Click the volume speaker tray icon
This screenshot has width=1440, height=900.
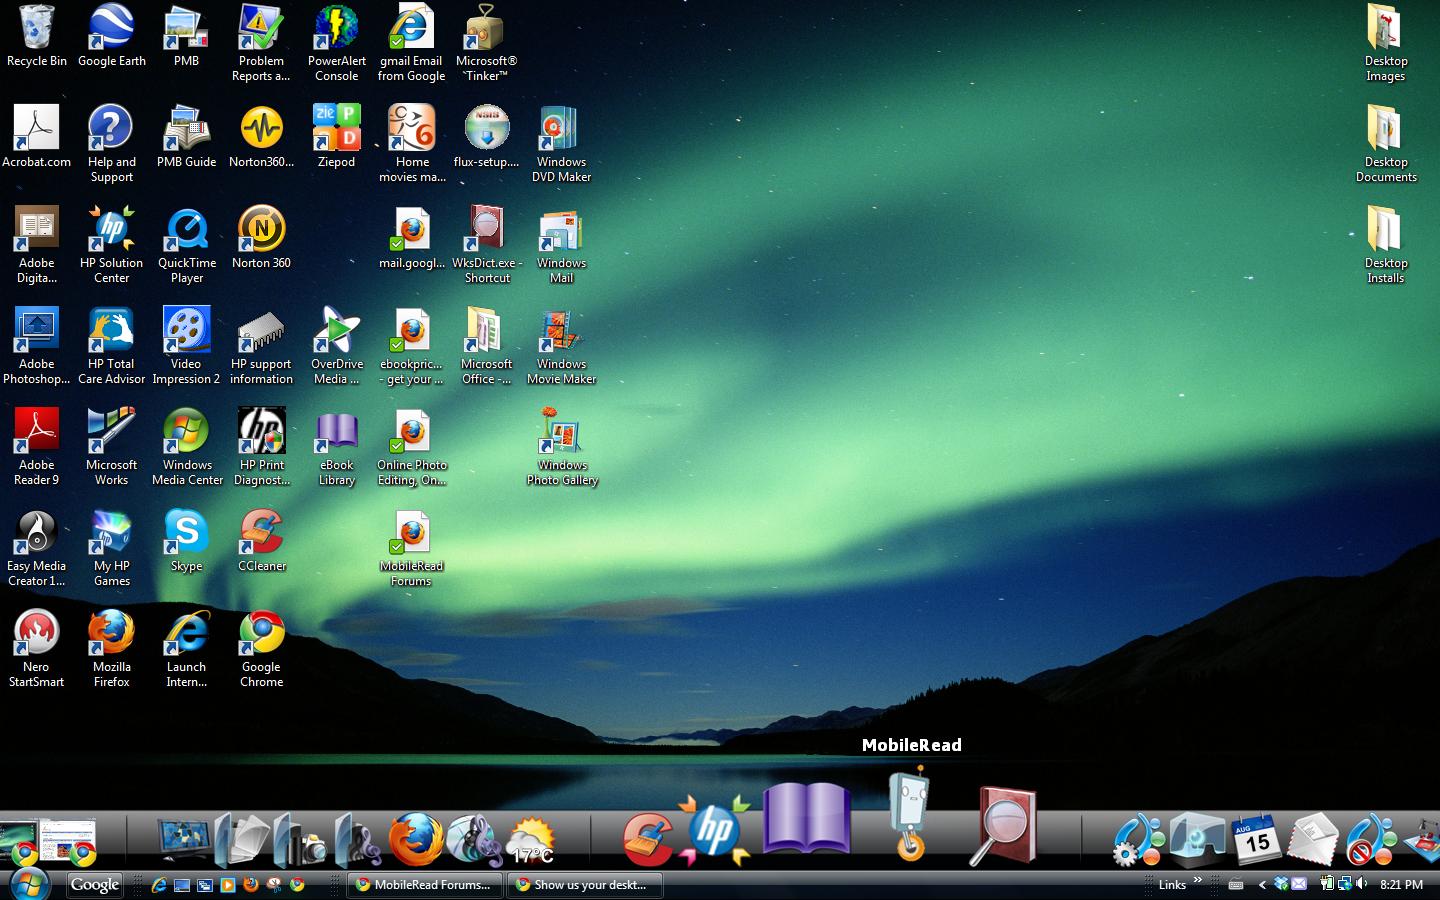(1362, 884)
